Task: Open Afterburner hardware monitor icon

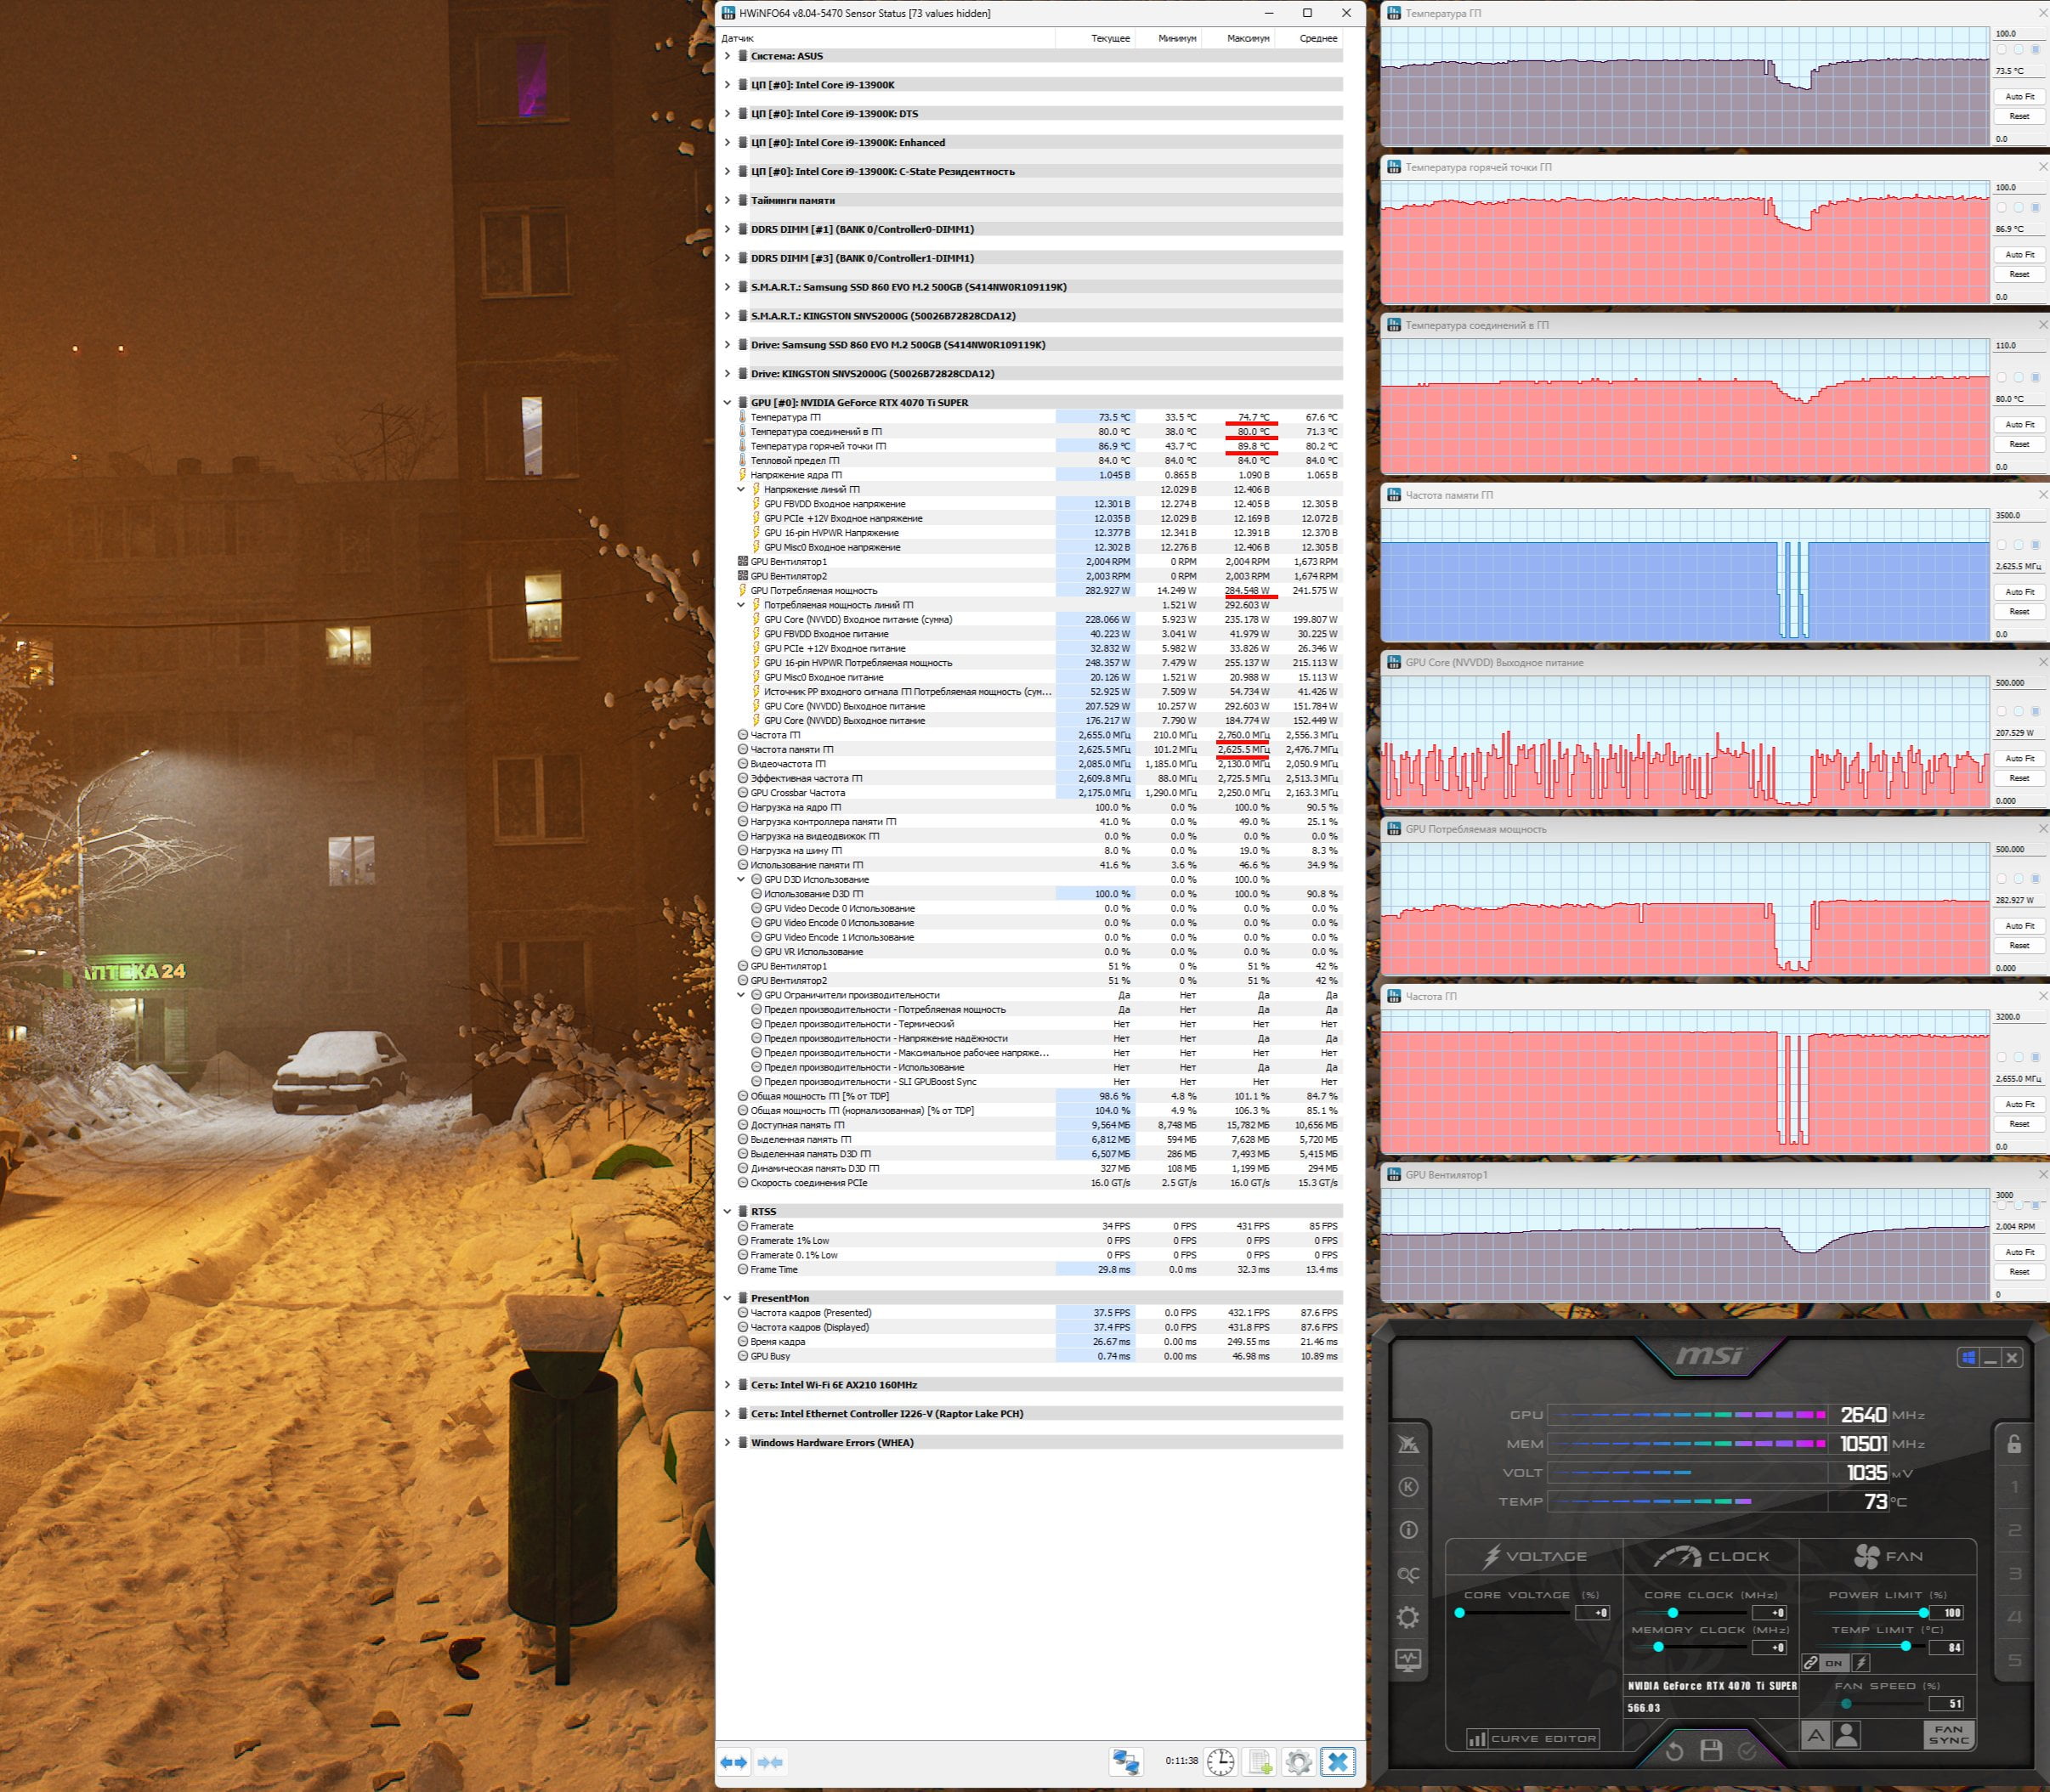Action: click(1408, 1661)
